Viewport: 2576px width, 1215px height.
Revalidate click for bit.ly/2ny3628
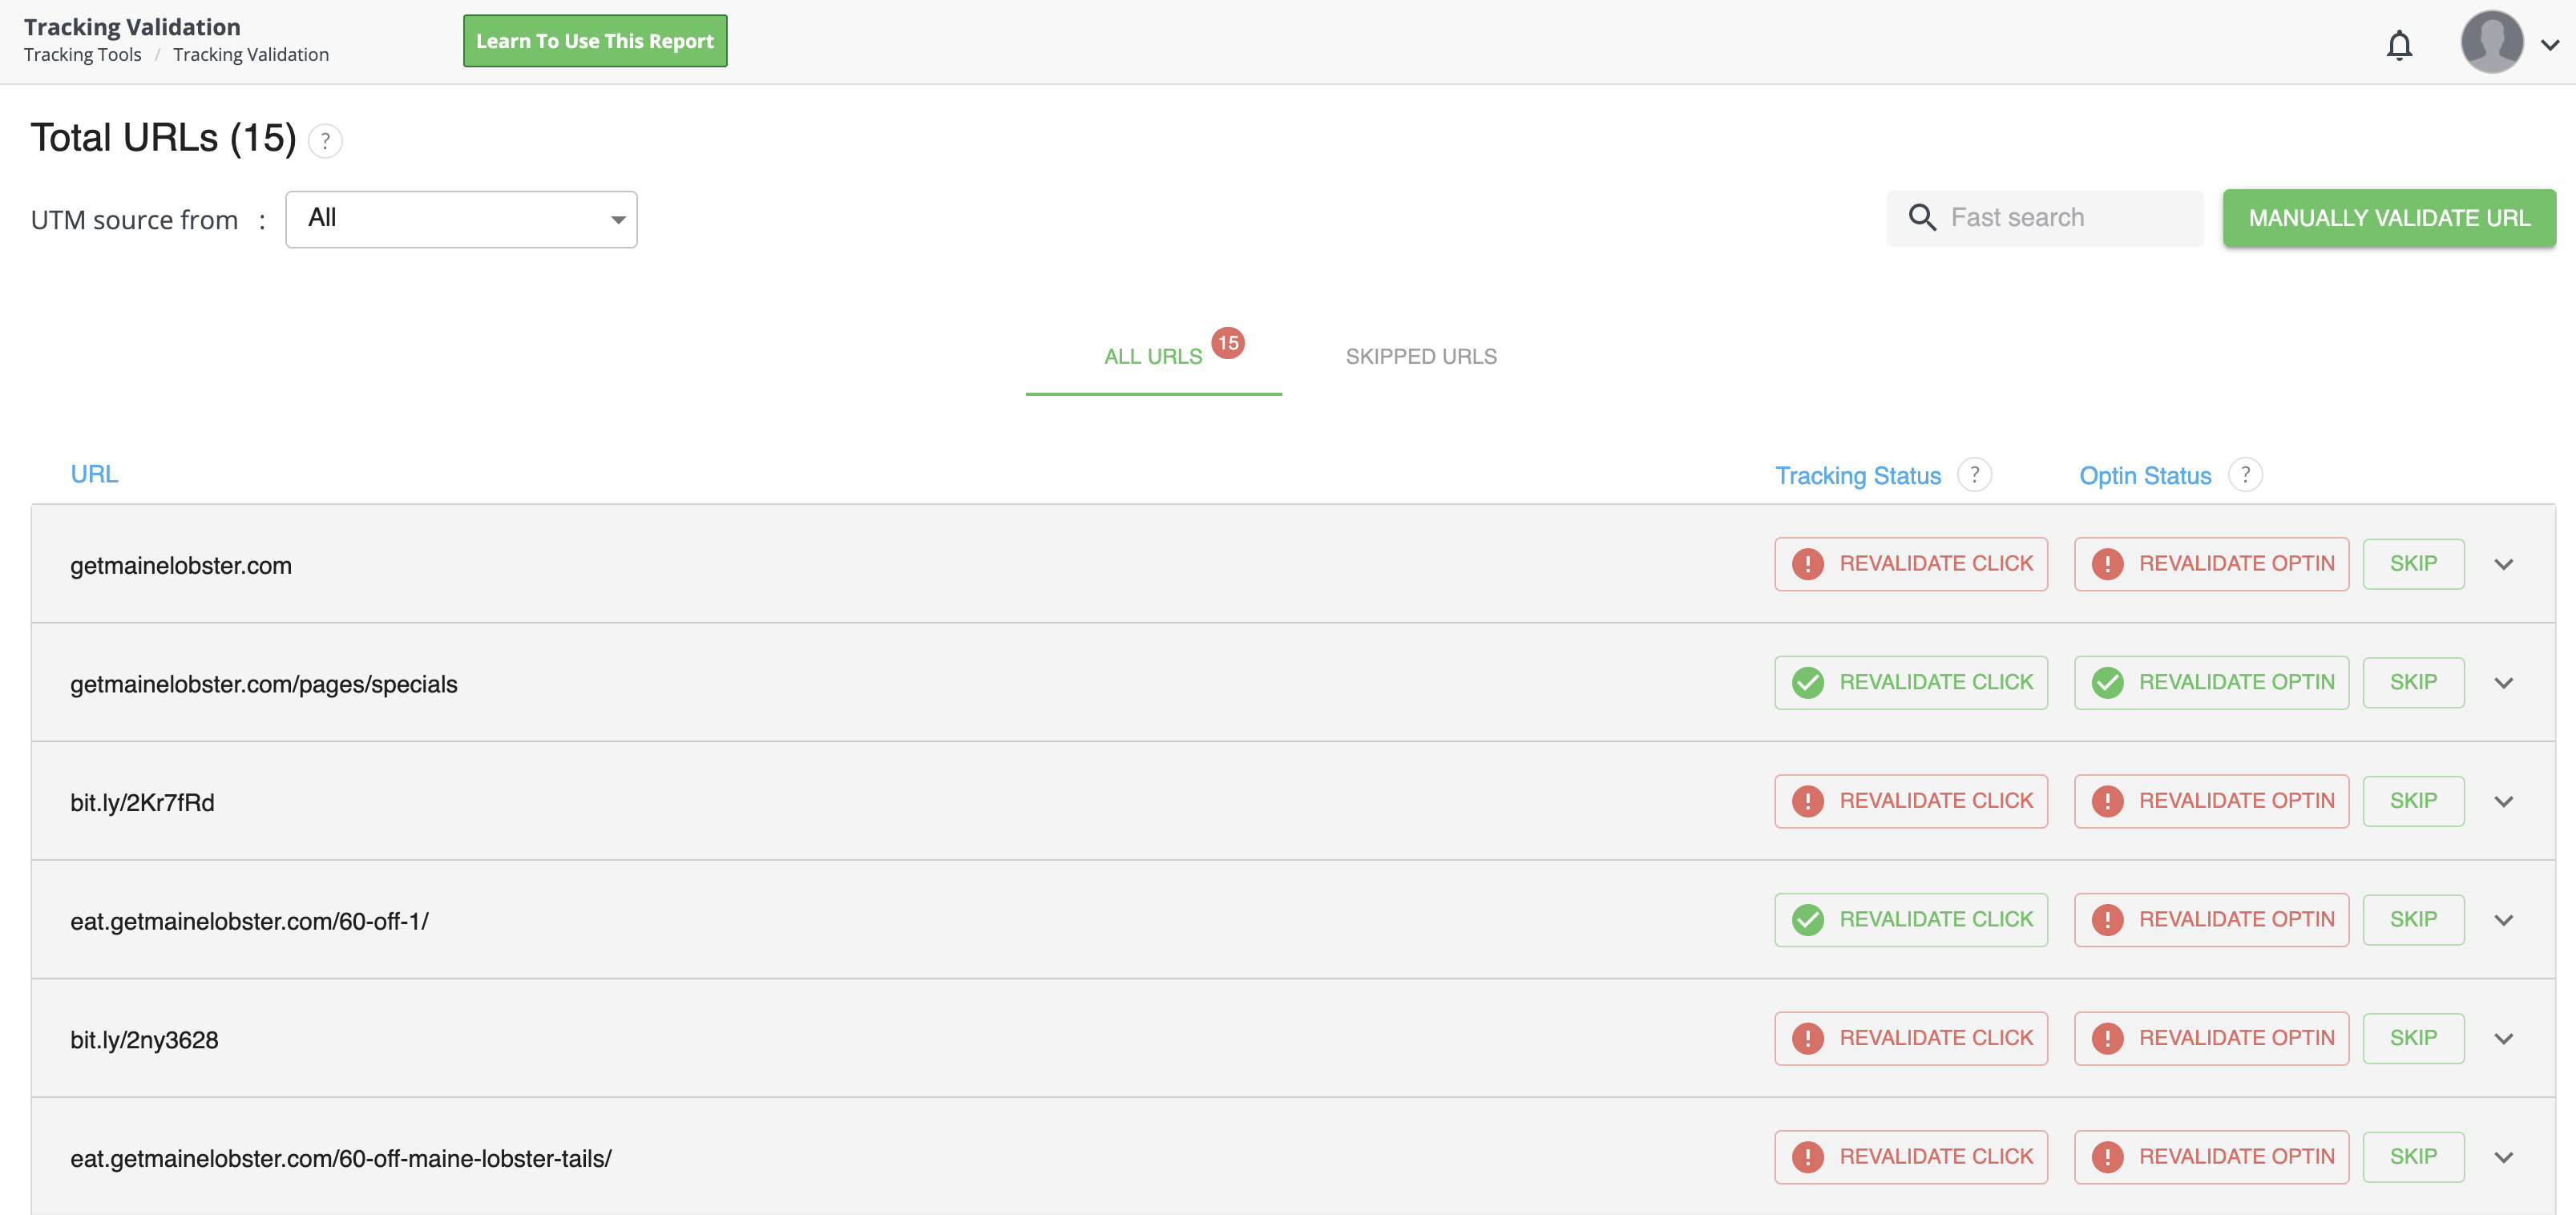(x=1911, y=1038)
